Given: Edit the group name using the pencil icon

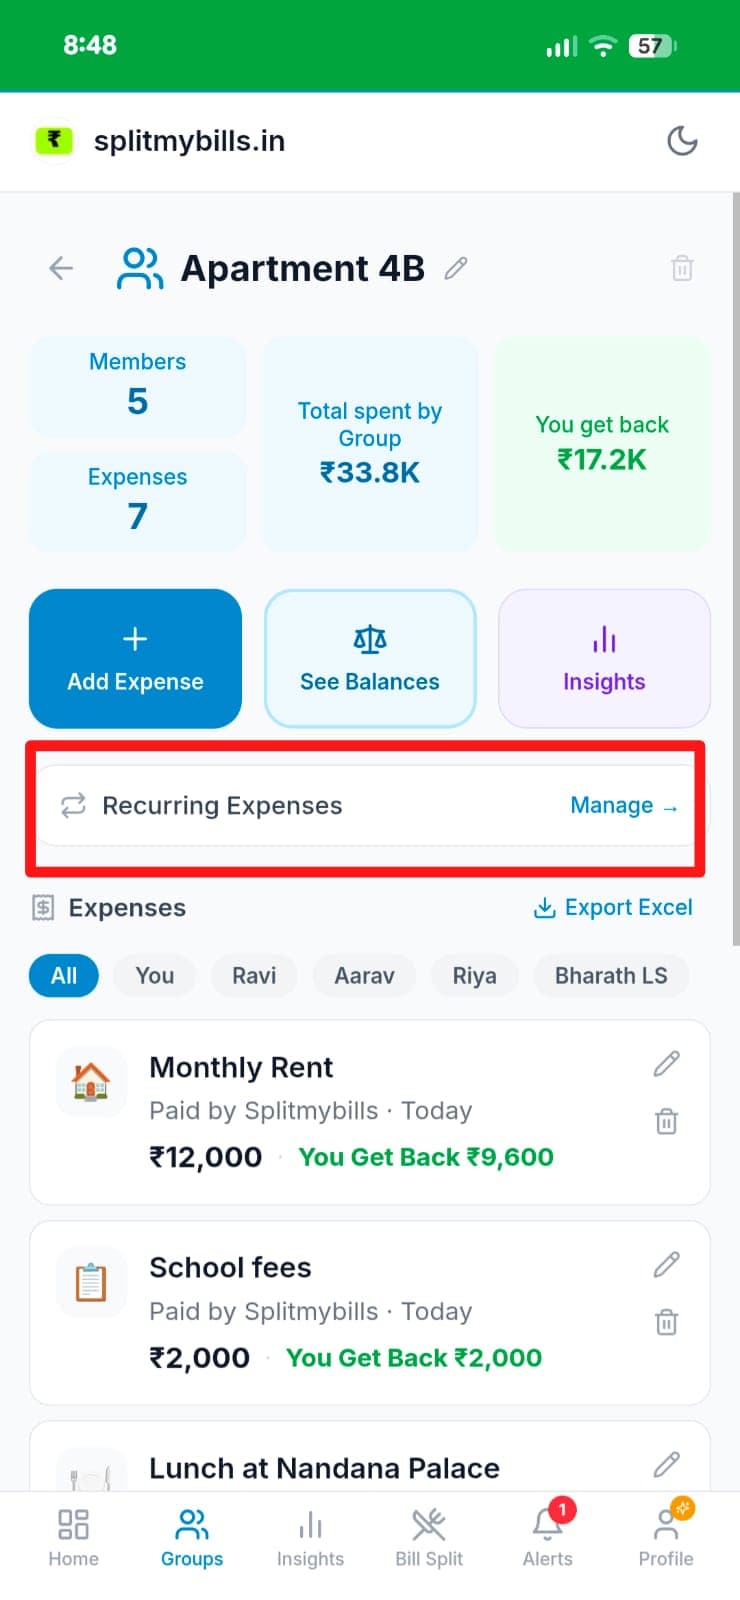Looking at the screenshot, I should (455, 268).
